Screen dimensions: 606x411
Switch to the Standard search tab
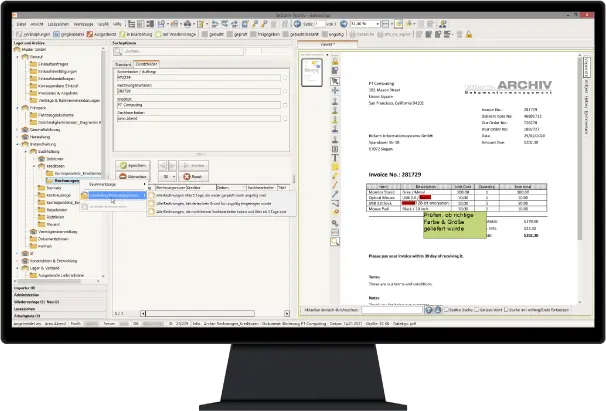123,65
